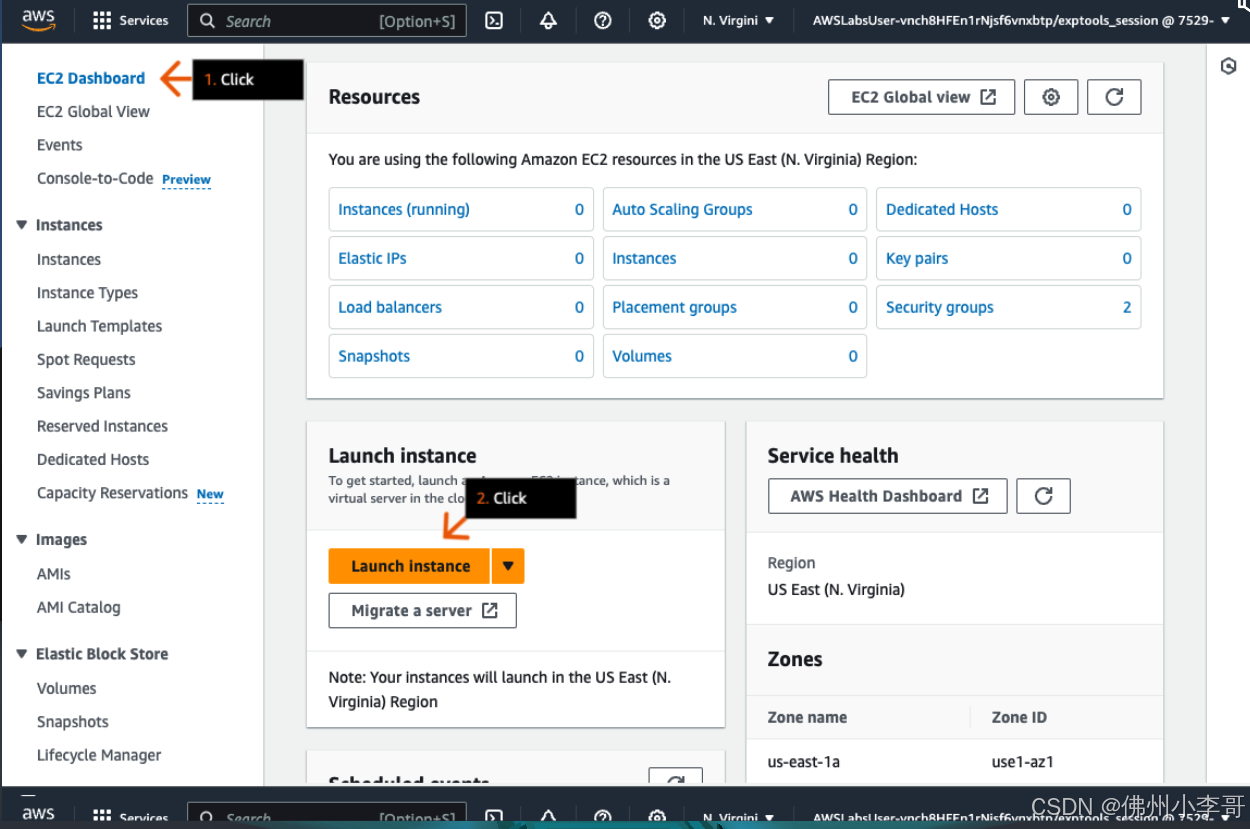This screenshot has width=1250, height=829.
Task: Open Snapshots in sidebar
Action: pyautogui.click(x=72, y=722)
